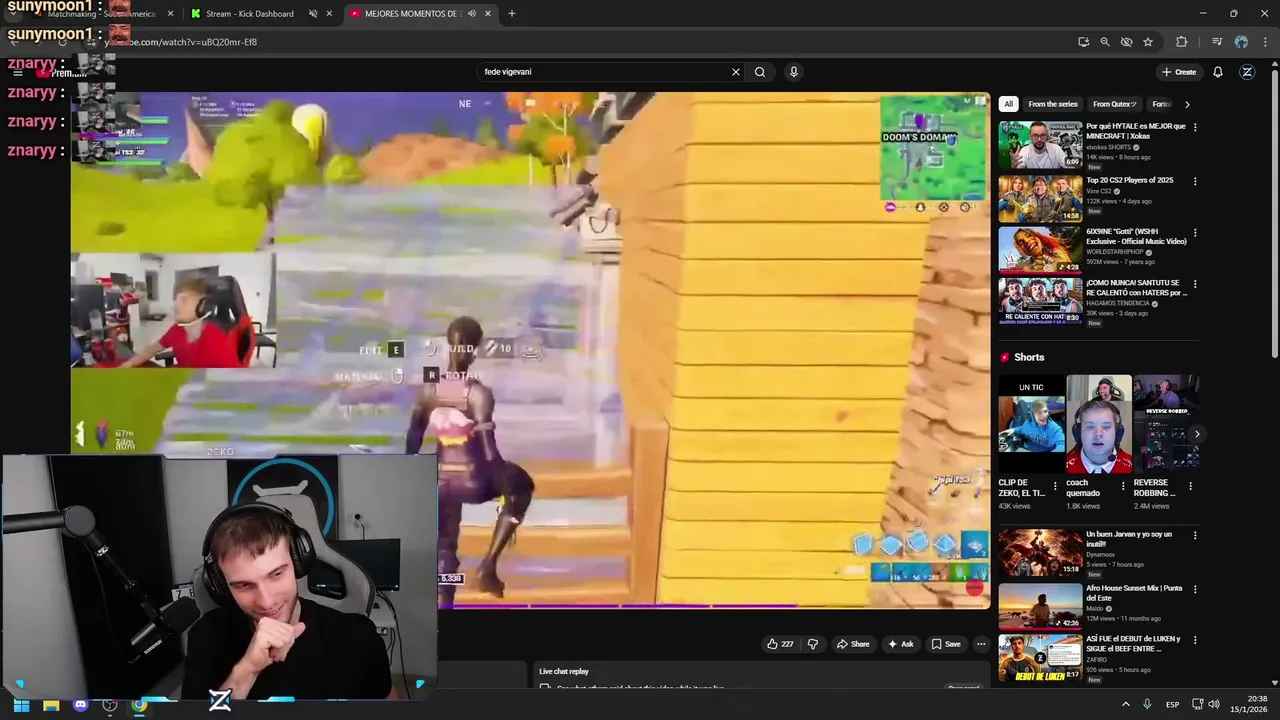Open the YouTube account avatar menu

(x=1247, y=72)
